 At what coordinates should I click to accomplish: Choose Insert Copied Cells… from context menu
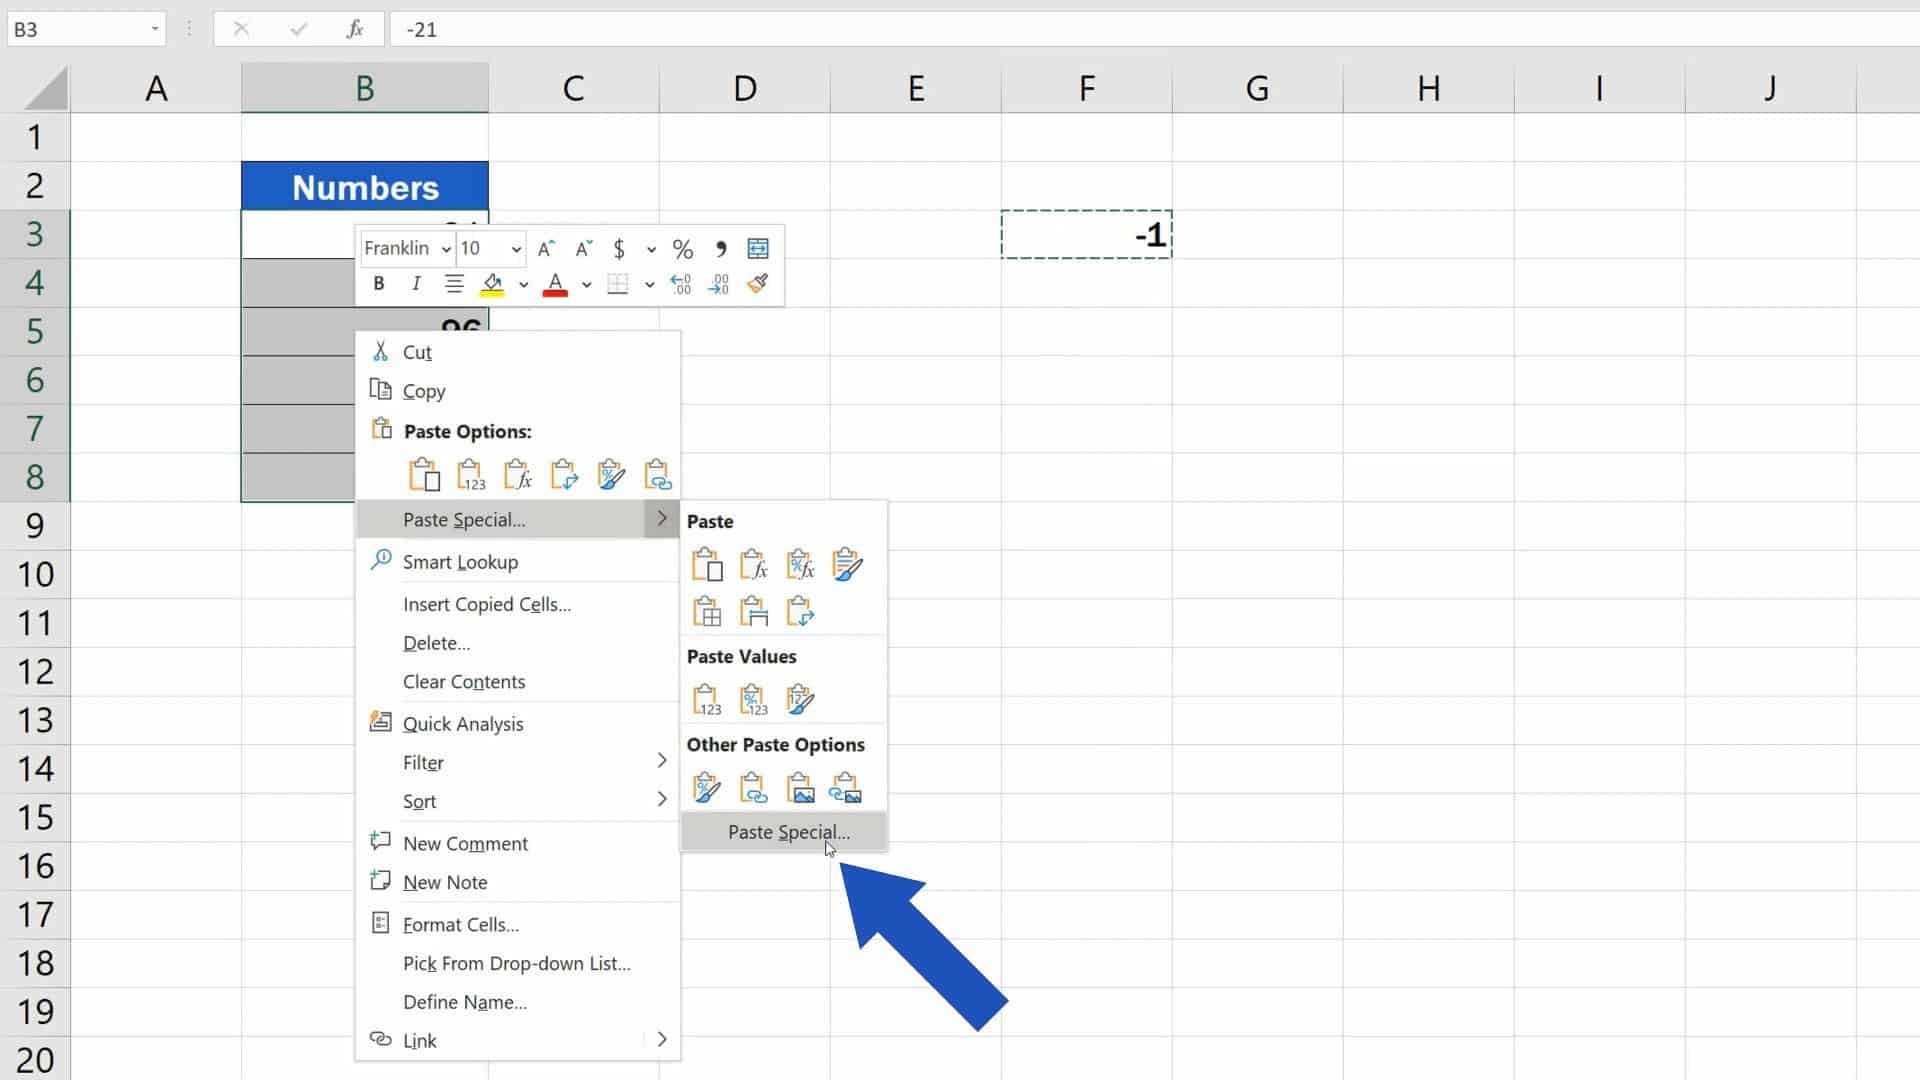[x=518, y=604]
